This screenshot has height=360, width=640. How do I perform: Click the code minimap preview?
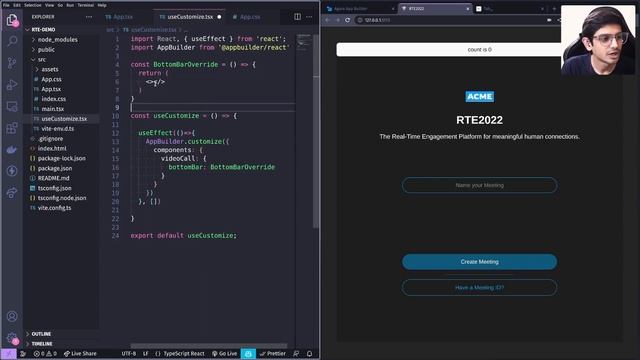click(303, 42)
